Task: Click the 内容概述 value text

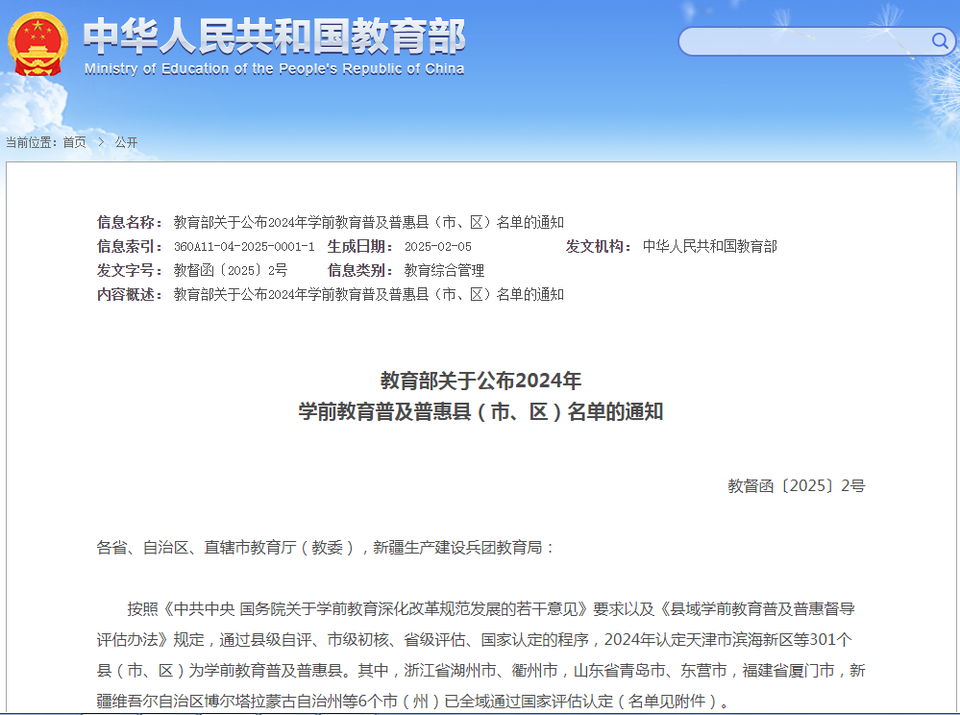Action: coord(369,294)
